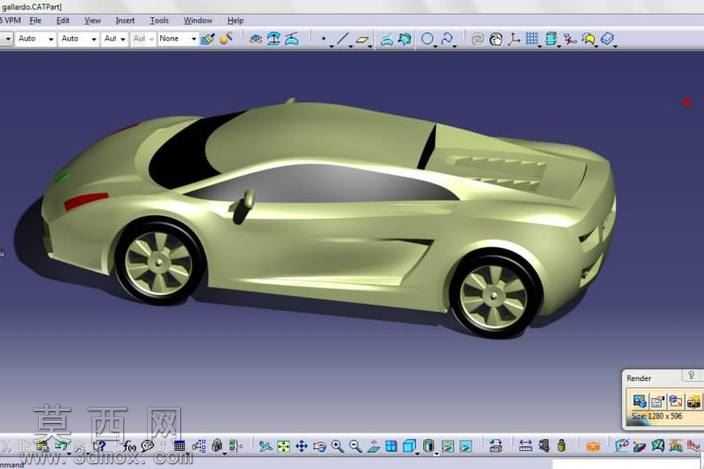Open the Edit menu

click(62, 20)
